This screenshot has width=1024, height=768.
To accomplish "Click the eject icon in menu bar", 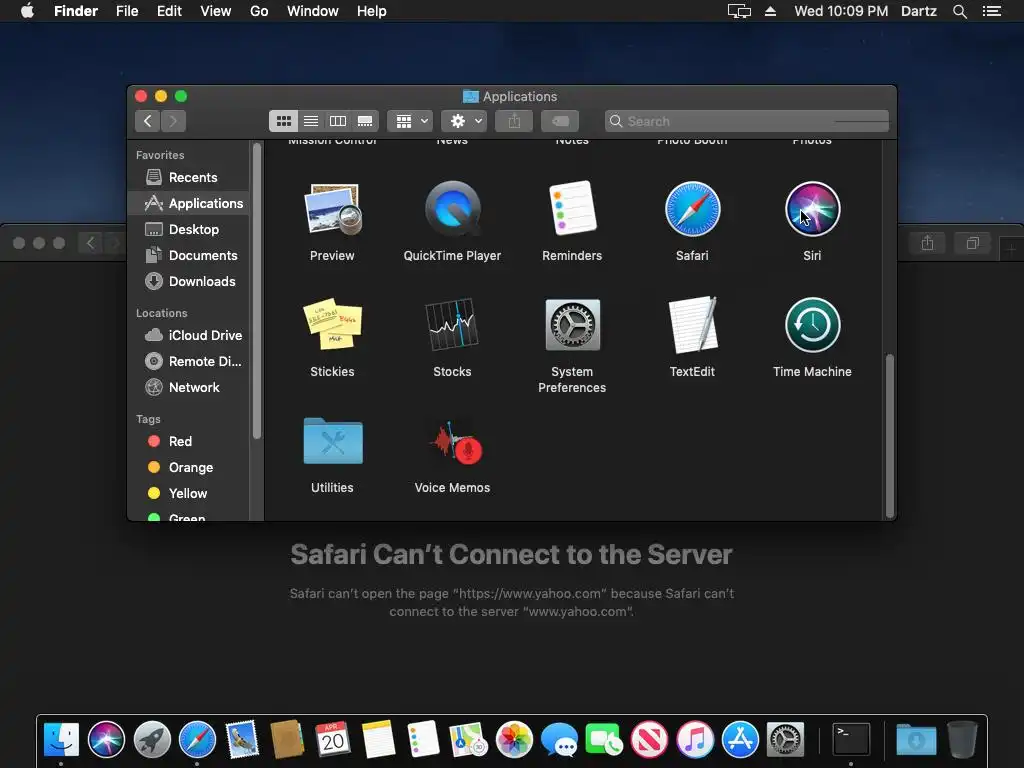I will [x=771, y=11].
